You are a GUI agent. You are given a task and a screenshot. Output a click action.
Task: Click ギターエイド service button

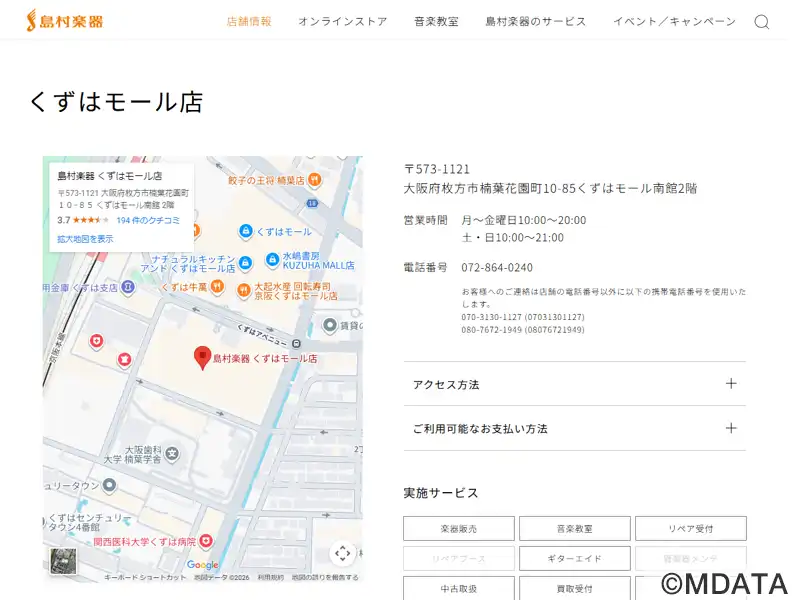click(x=574, y=559)
